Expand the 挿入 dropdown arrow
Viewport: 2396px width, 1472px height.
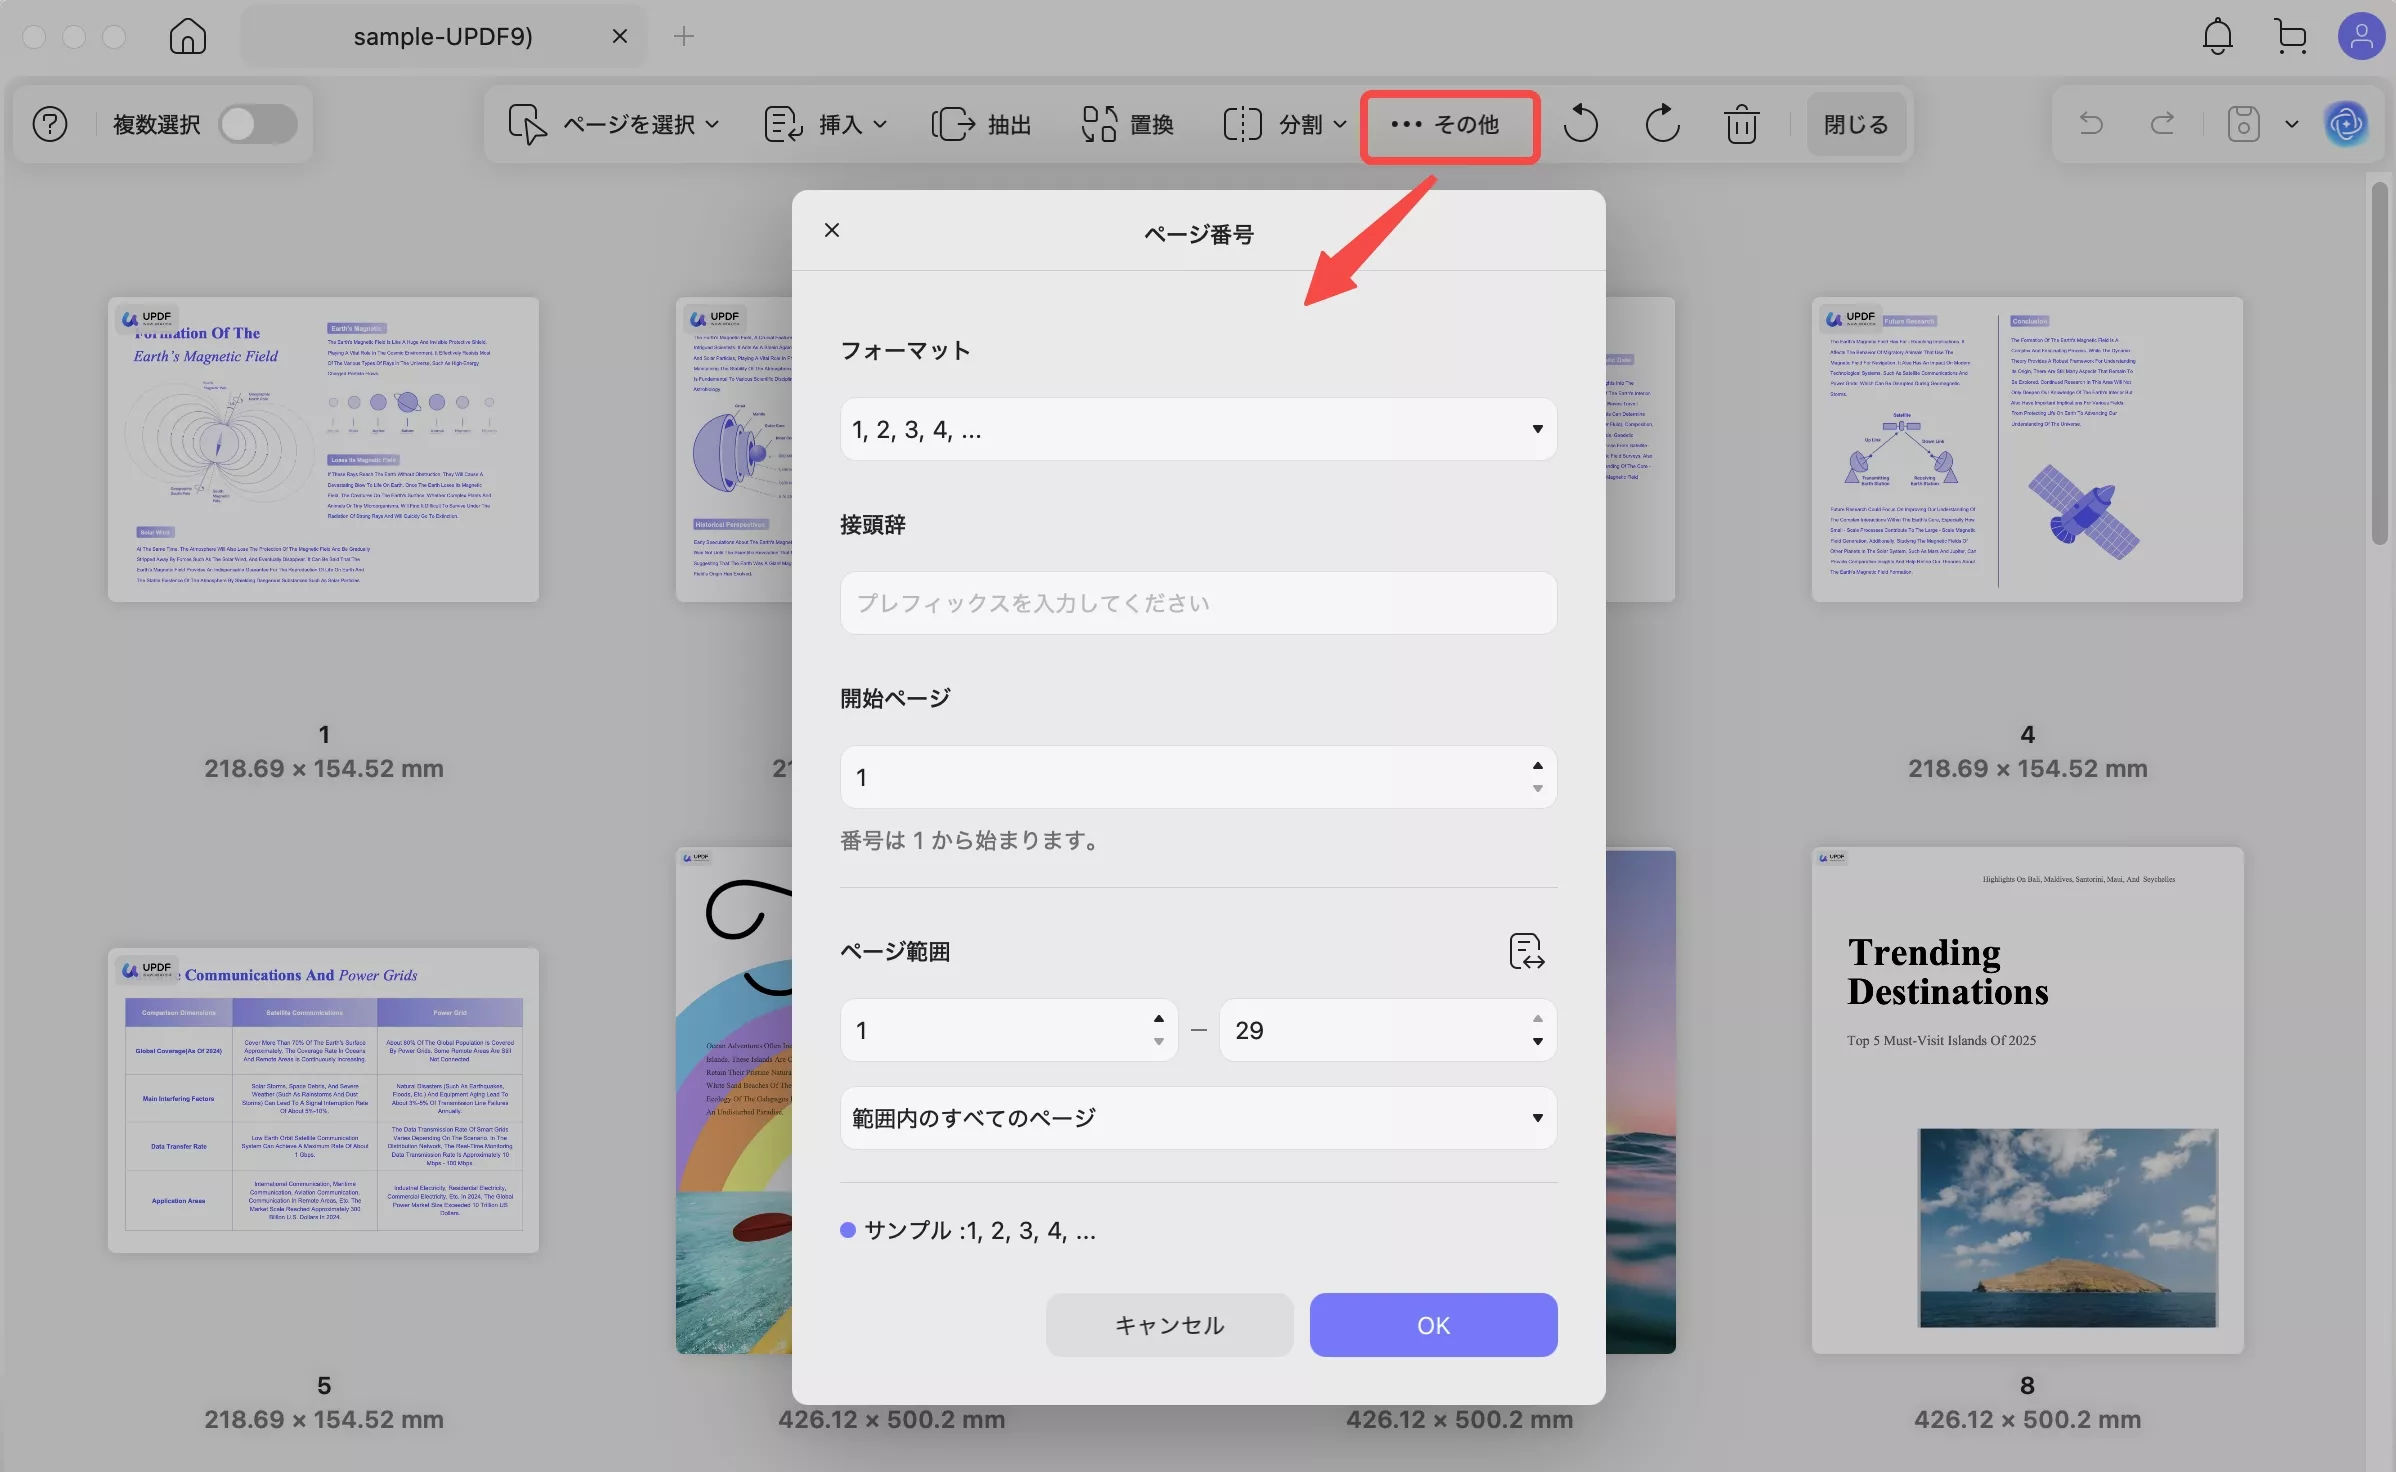pyautogui.click(x=881, y=123)
